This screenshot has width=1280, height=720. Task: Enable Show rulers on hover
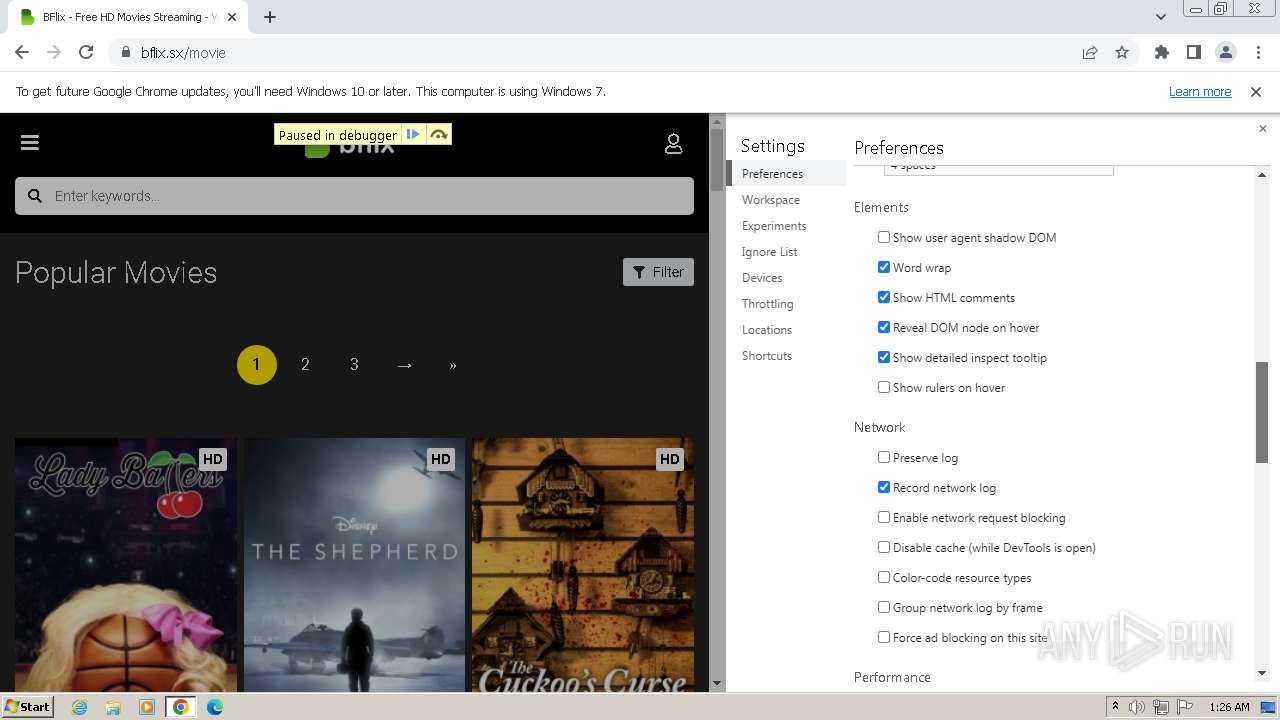(x=884, y=387)
